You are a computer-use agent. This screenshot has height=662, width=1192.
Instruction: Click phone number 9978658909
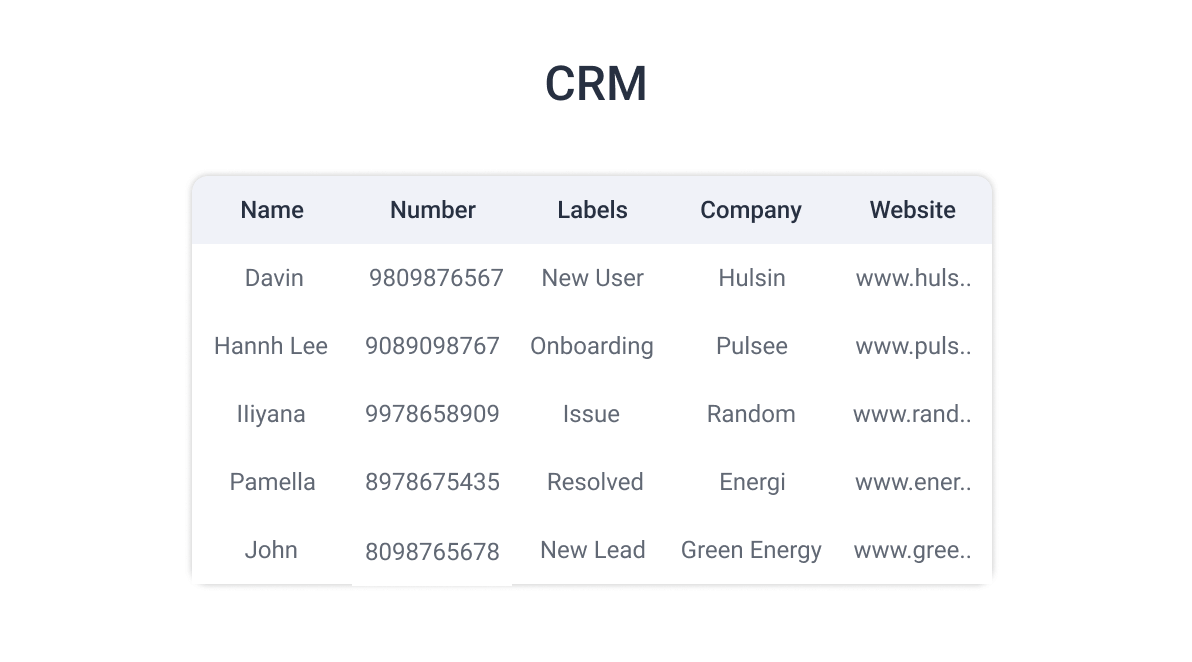[432, 414]
